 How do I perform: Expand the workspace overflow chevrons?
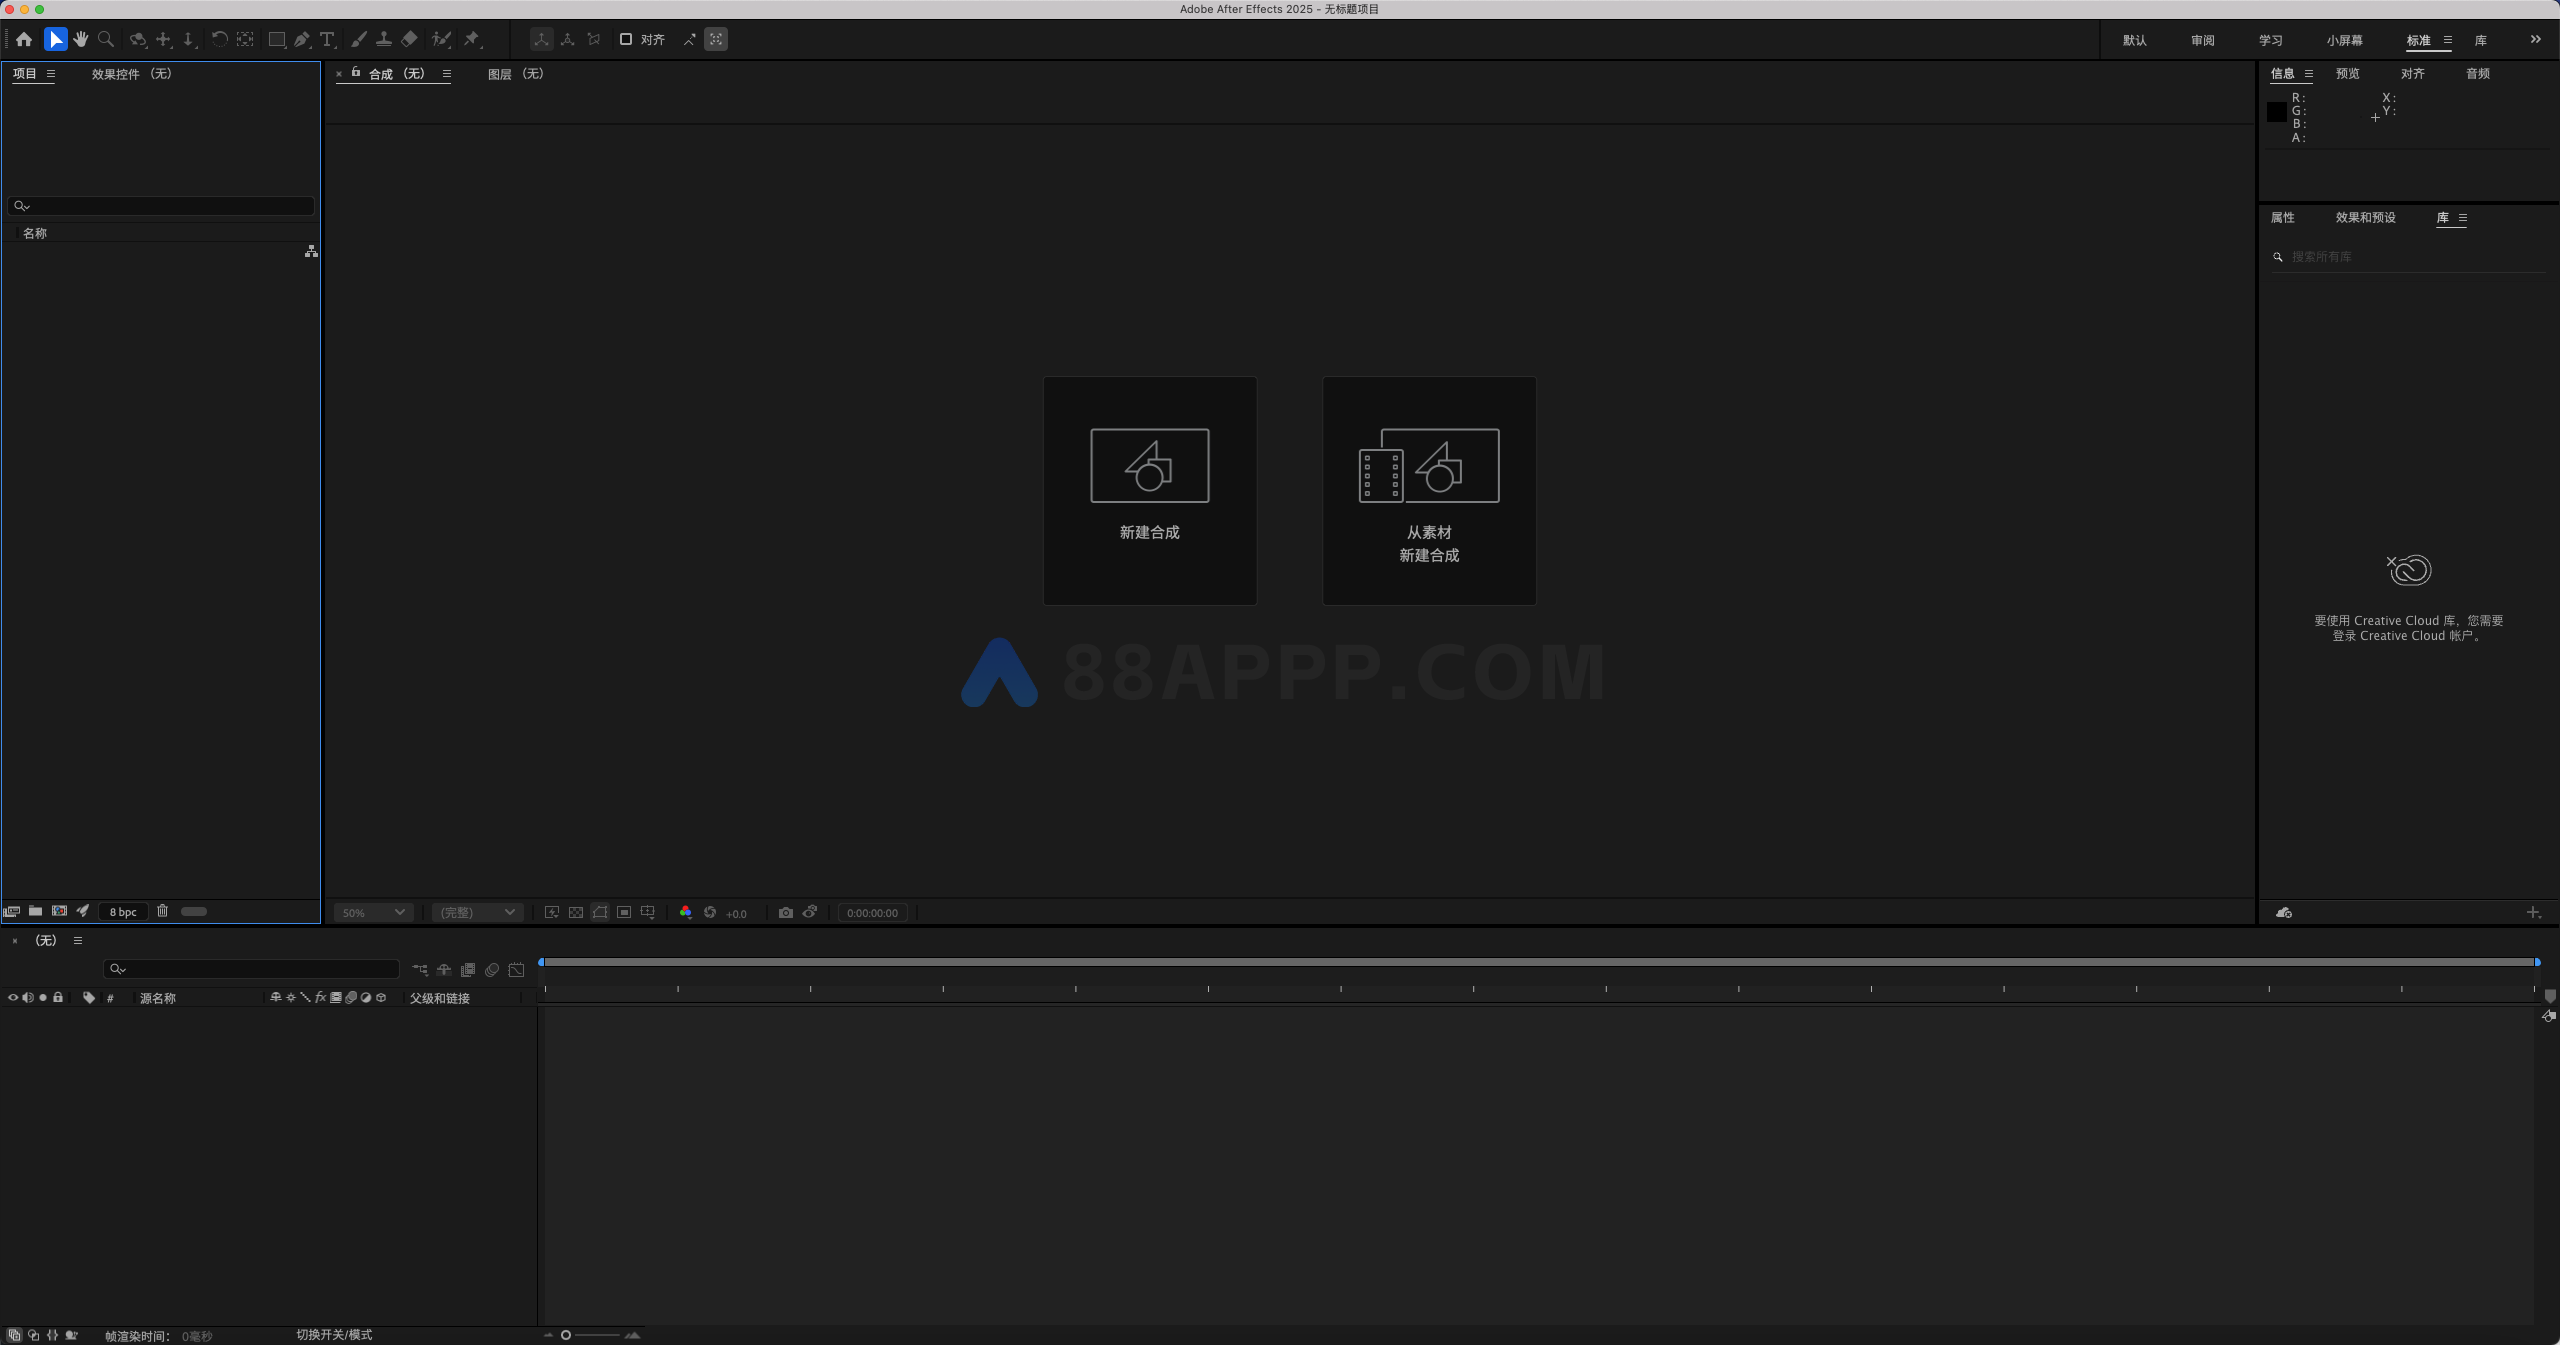click(2536, 40)
